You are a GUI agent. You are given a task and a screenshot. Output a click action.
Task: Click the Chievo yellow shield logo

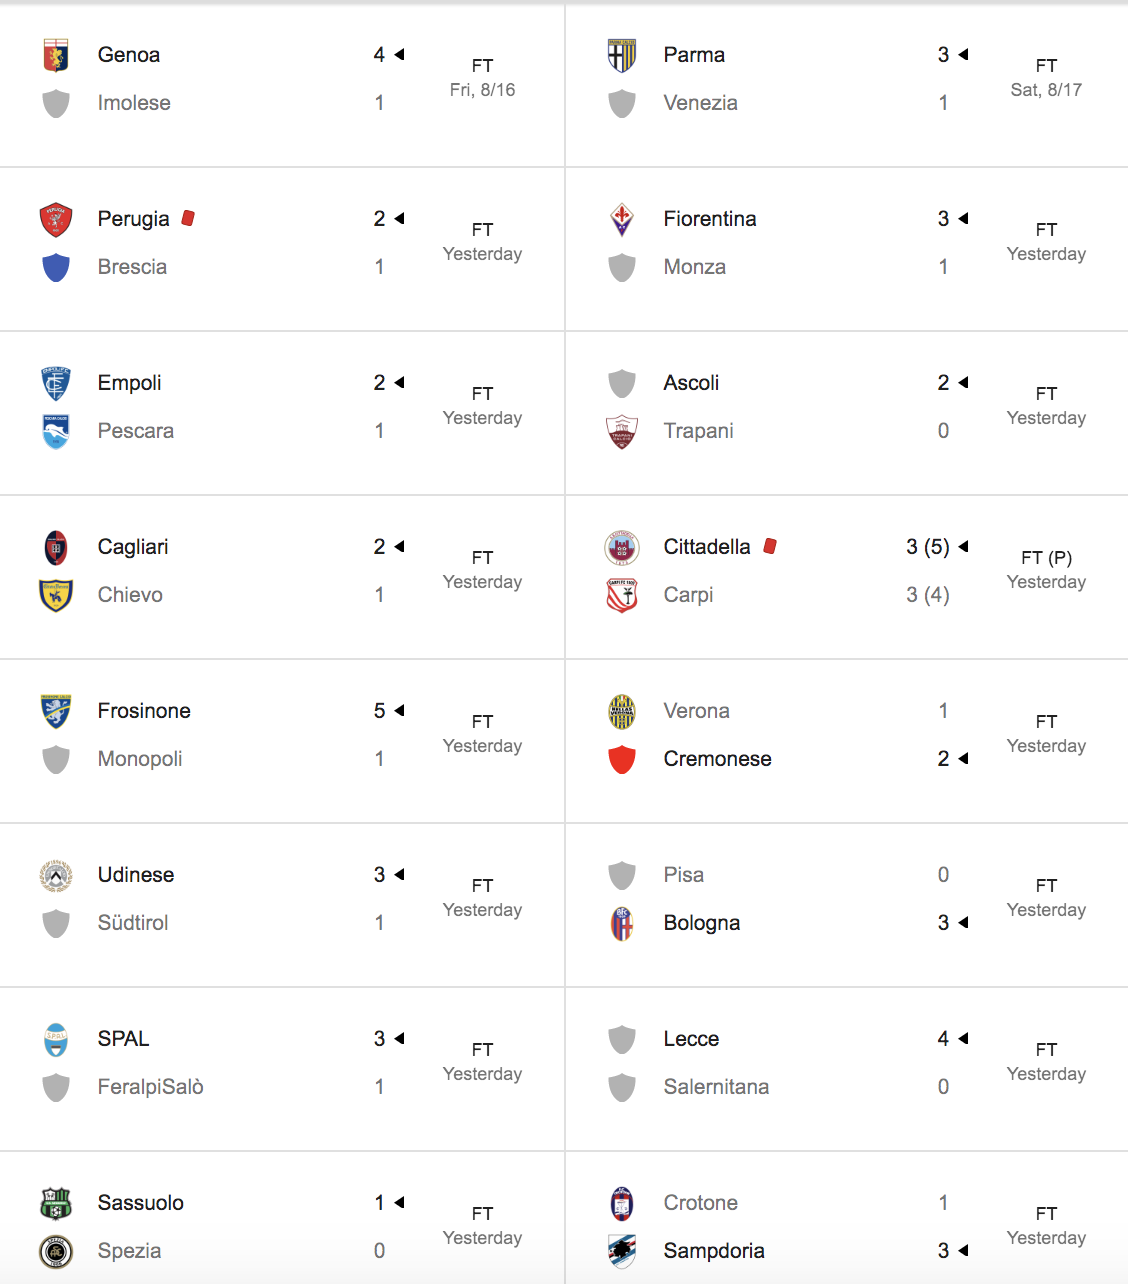[x=56, y=595]
